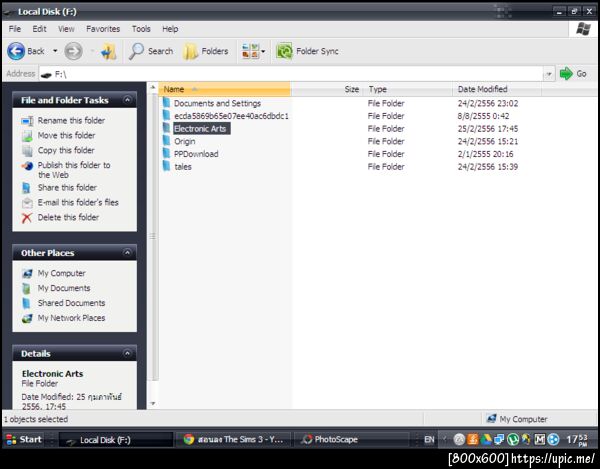Switch to Chrome The Sims 3 taskbar button

[233, 439]
